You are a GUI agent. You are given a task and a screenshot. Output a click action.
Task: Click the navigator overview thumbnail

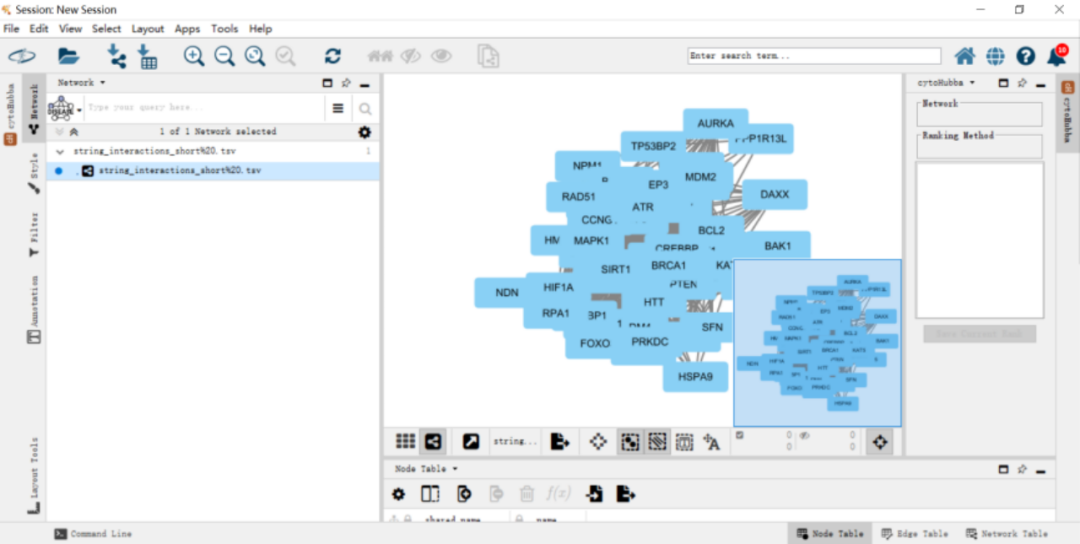coord(818,343)
